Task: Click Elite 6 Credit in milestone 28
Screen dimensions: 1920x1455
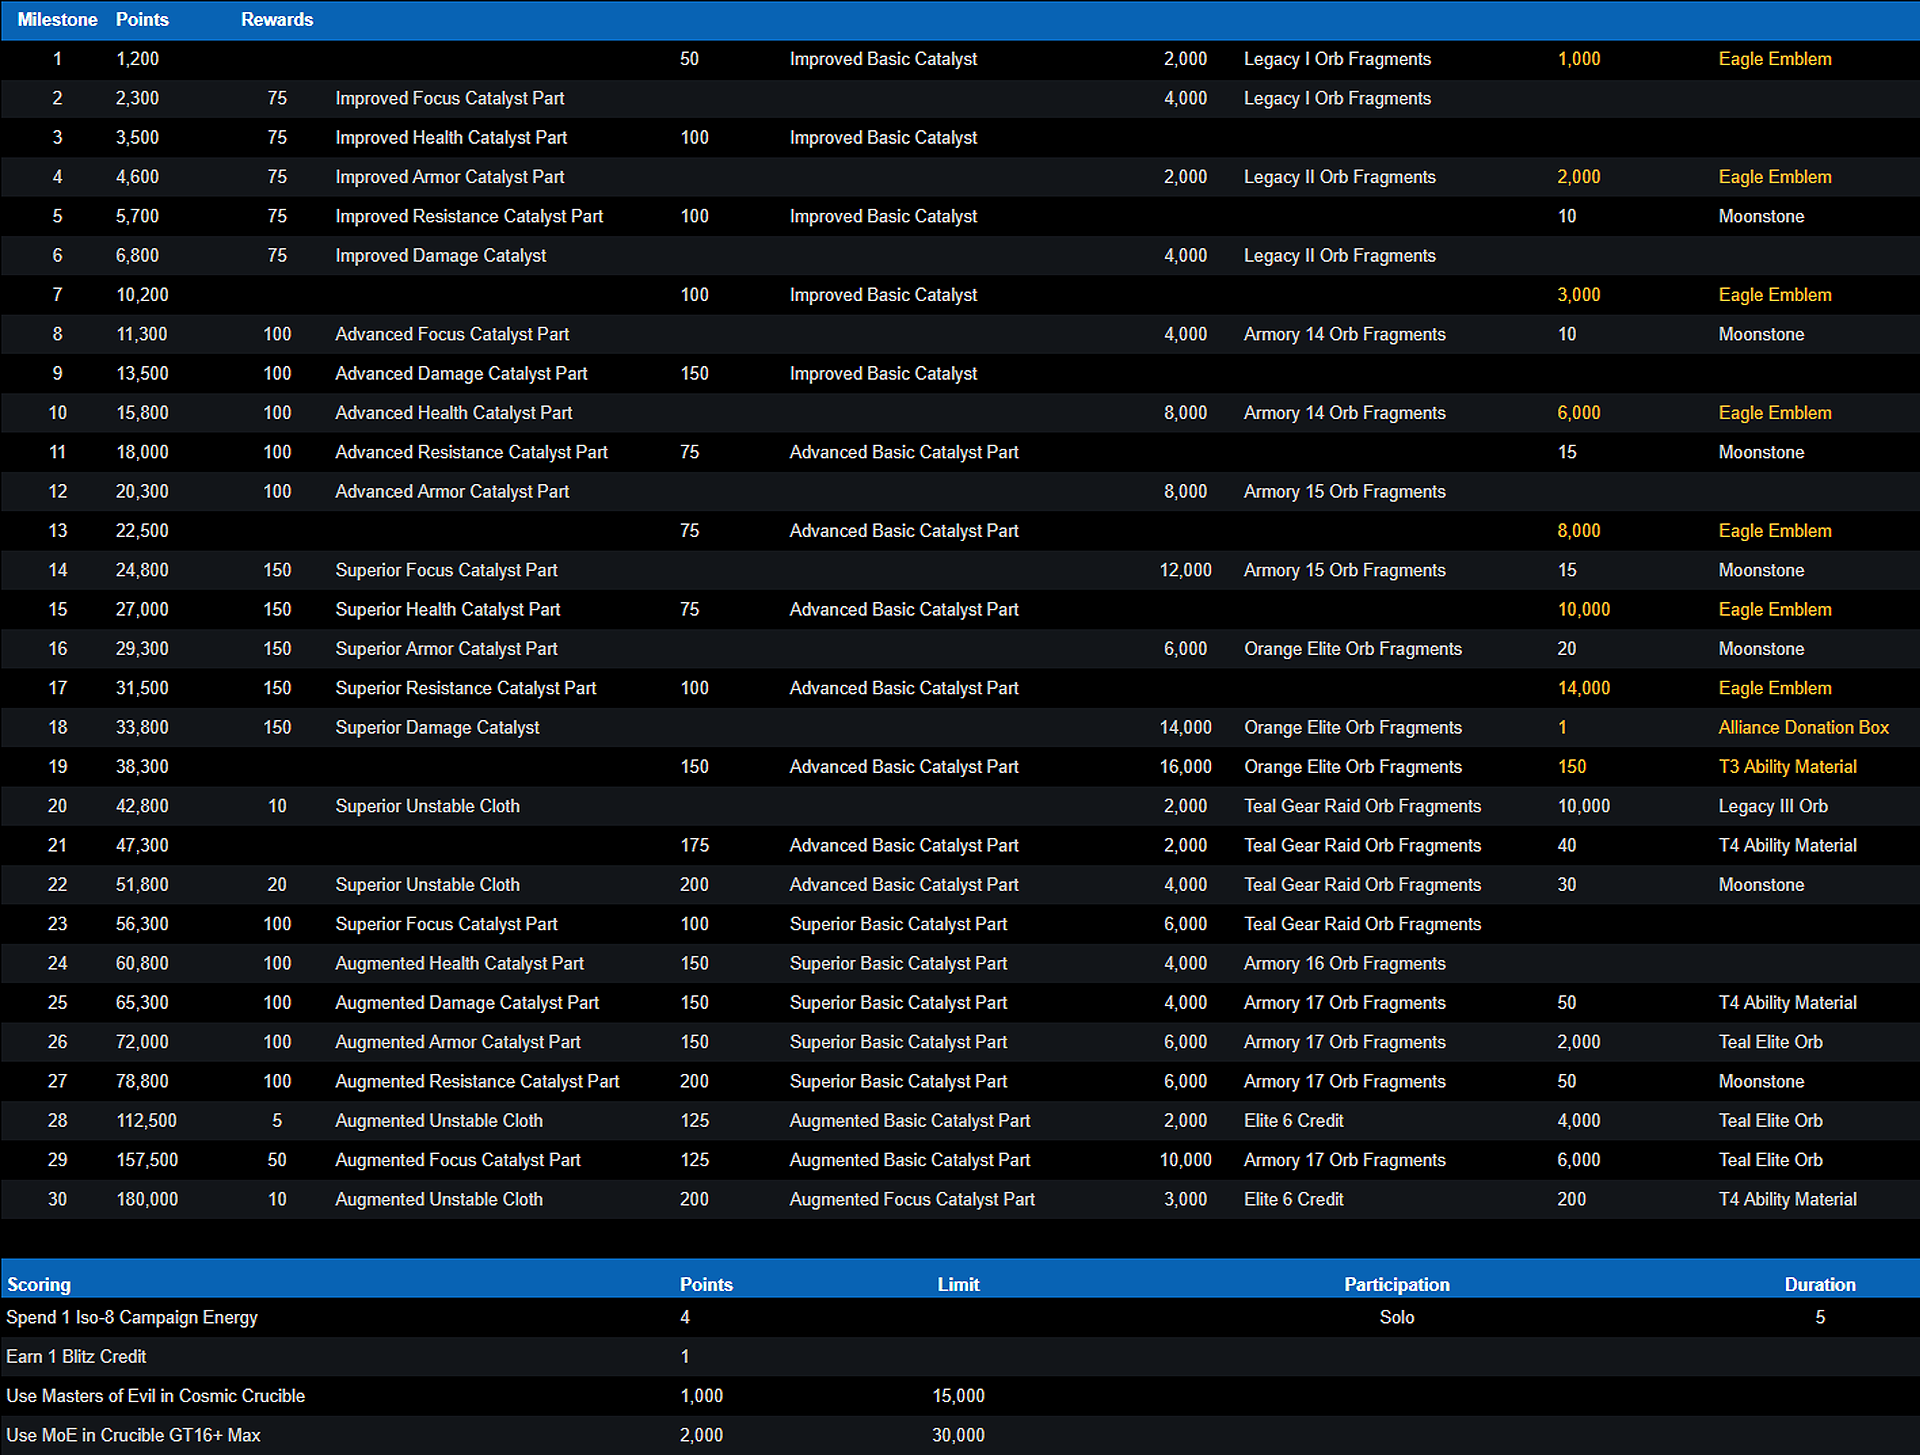Action: tap(1293, 1120)
